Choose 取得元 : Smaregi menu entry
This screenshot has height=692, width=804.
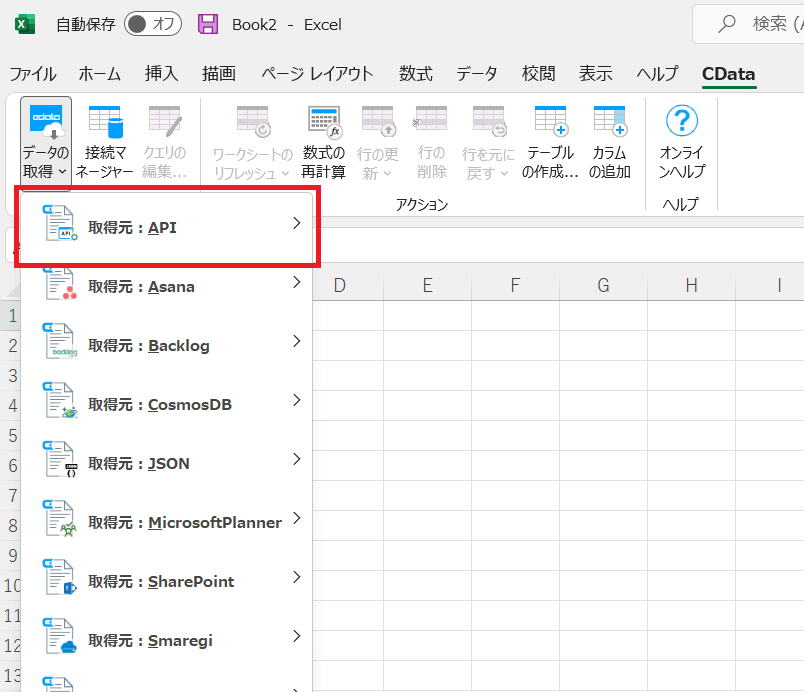[167, 640]
